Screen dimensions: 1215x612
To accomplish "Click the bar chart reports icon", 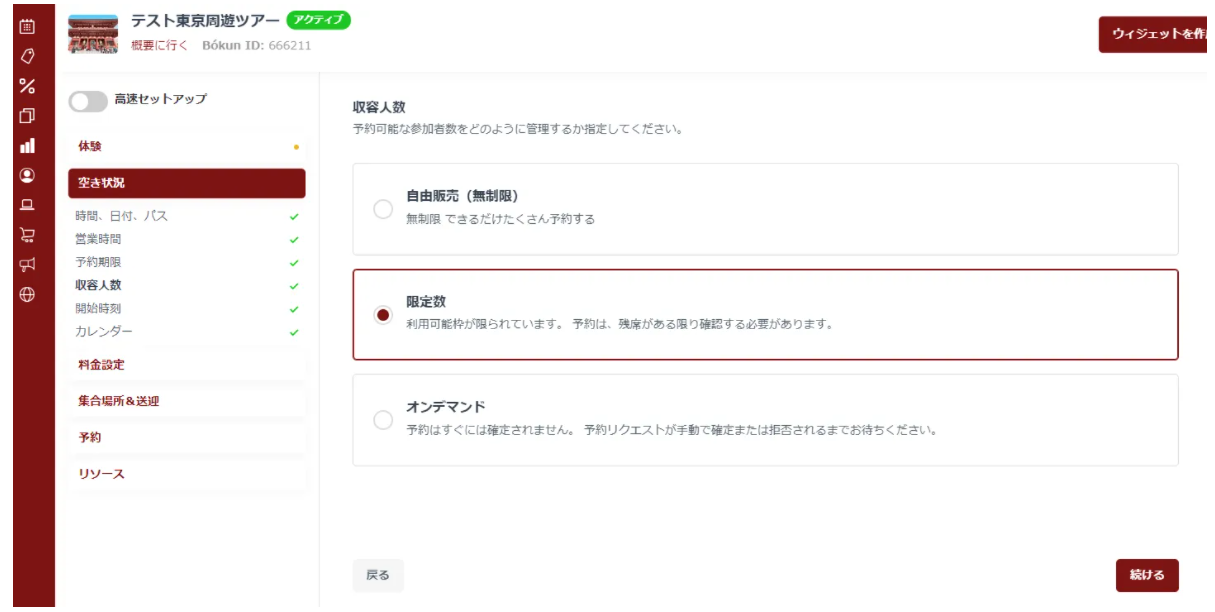I will 27,146.
